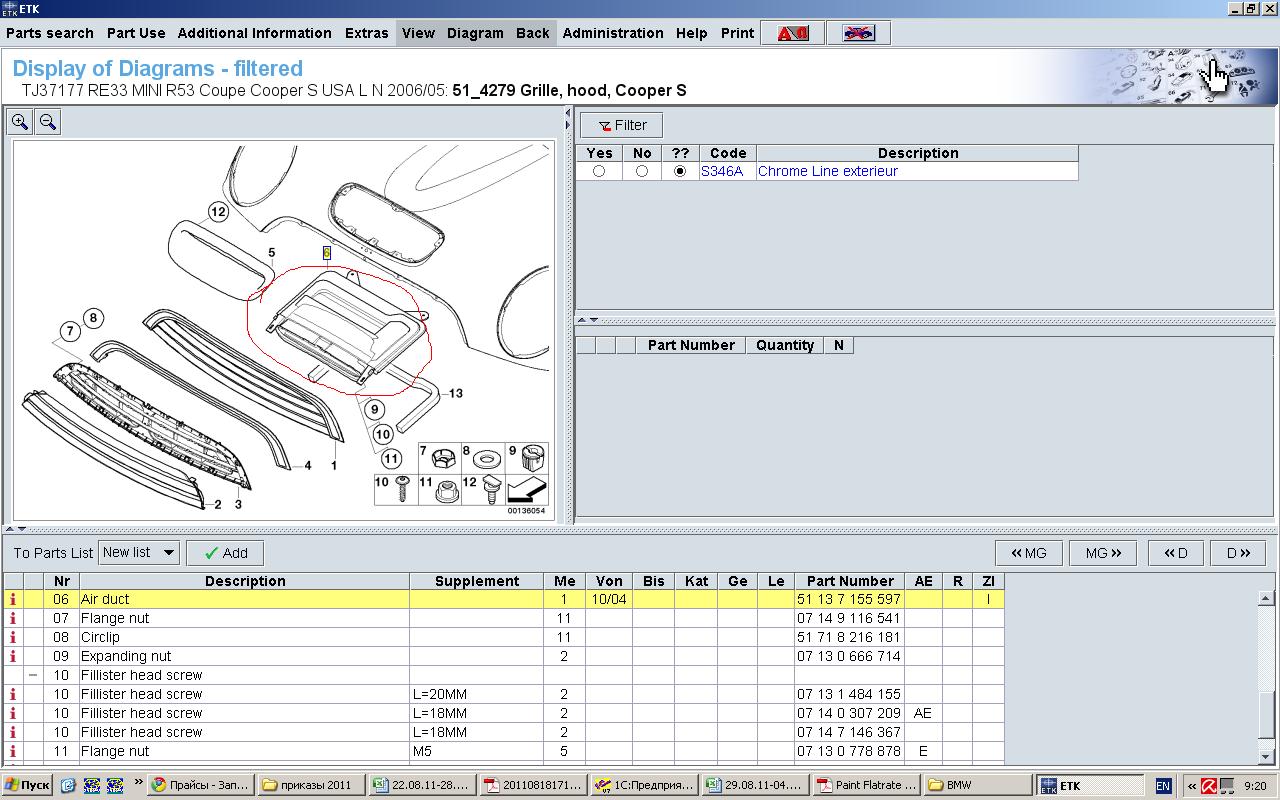Click the car toolbar icon next to Print
This screenshot has width=1280, height=800.
[x=858, y=33]
